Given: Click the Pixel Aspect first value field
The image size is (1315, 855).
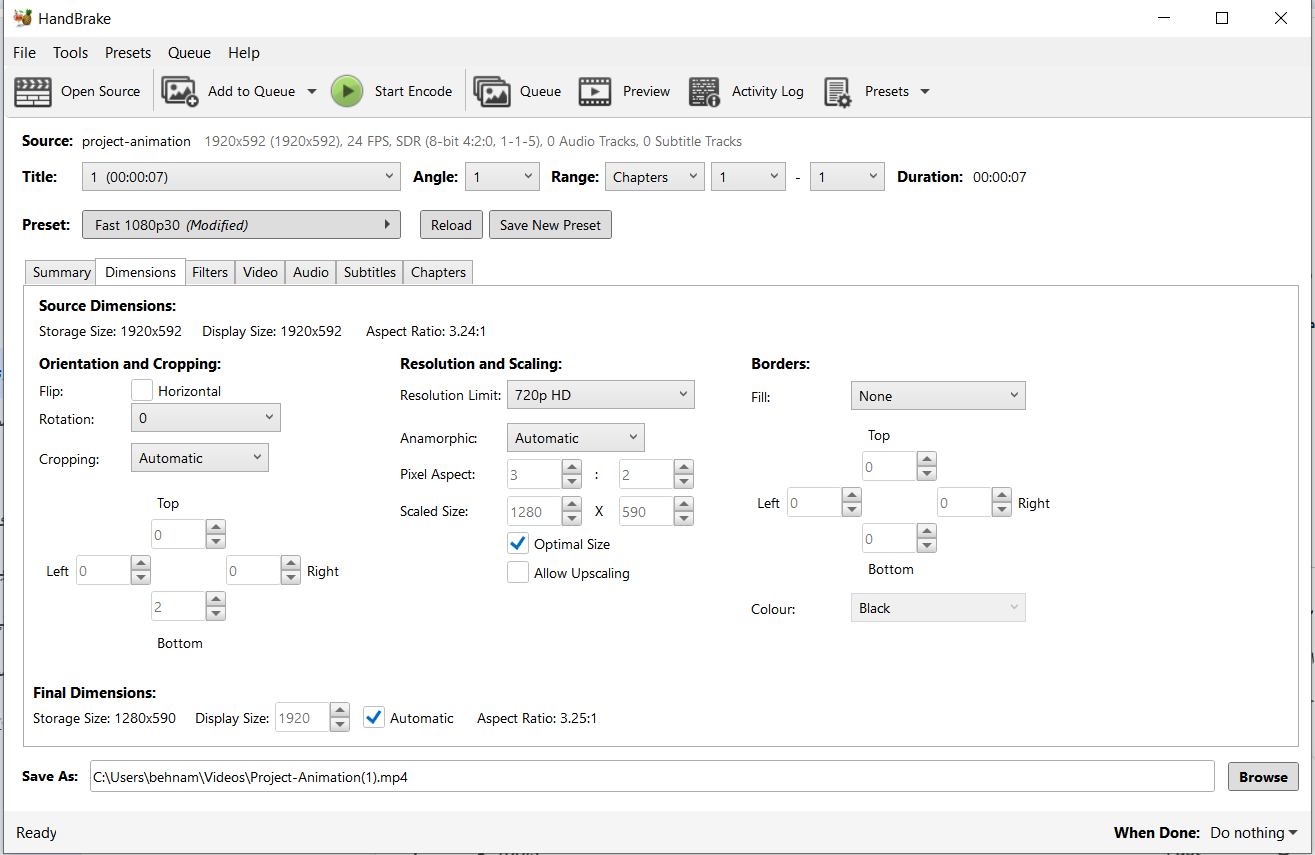Looking at the screenshot, I should [535, 474].
